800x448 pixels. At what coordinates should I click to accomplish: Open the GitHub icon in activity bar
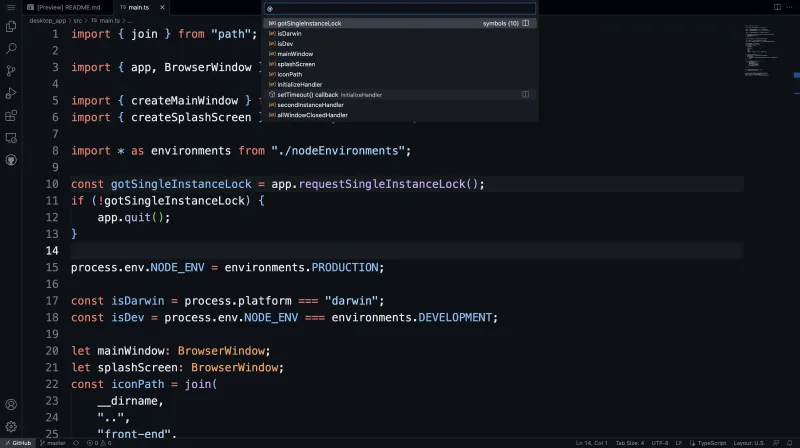(11, 160)
